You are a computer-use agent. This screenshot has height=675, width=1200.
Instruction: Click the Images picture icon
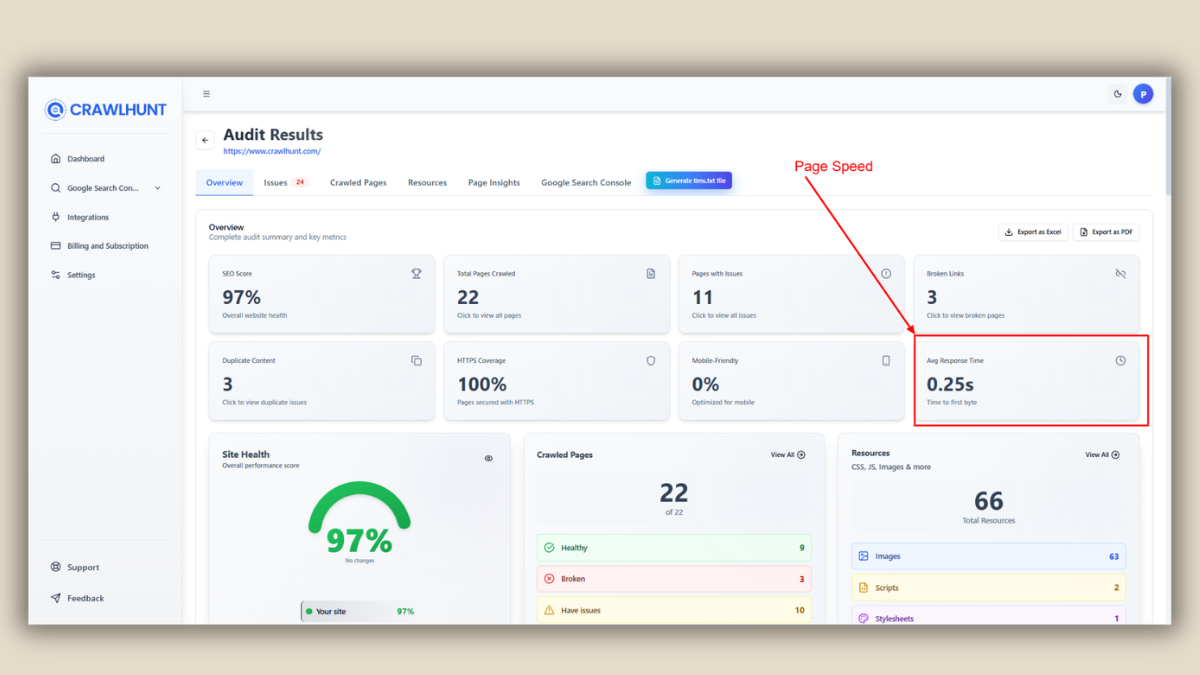click(x=864, y=556)
